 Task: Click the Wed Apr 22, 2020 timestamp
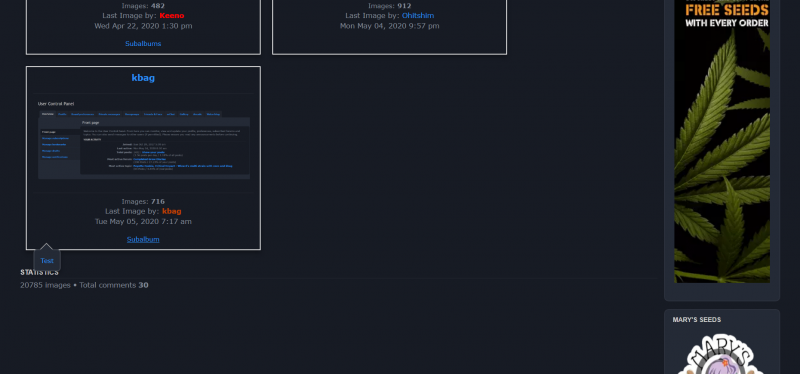coord(143,26)
